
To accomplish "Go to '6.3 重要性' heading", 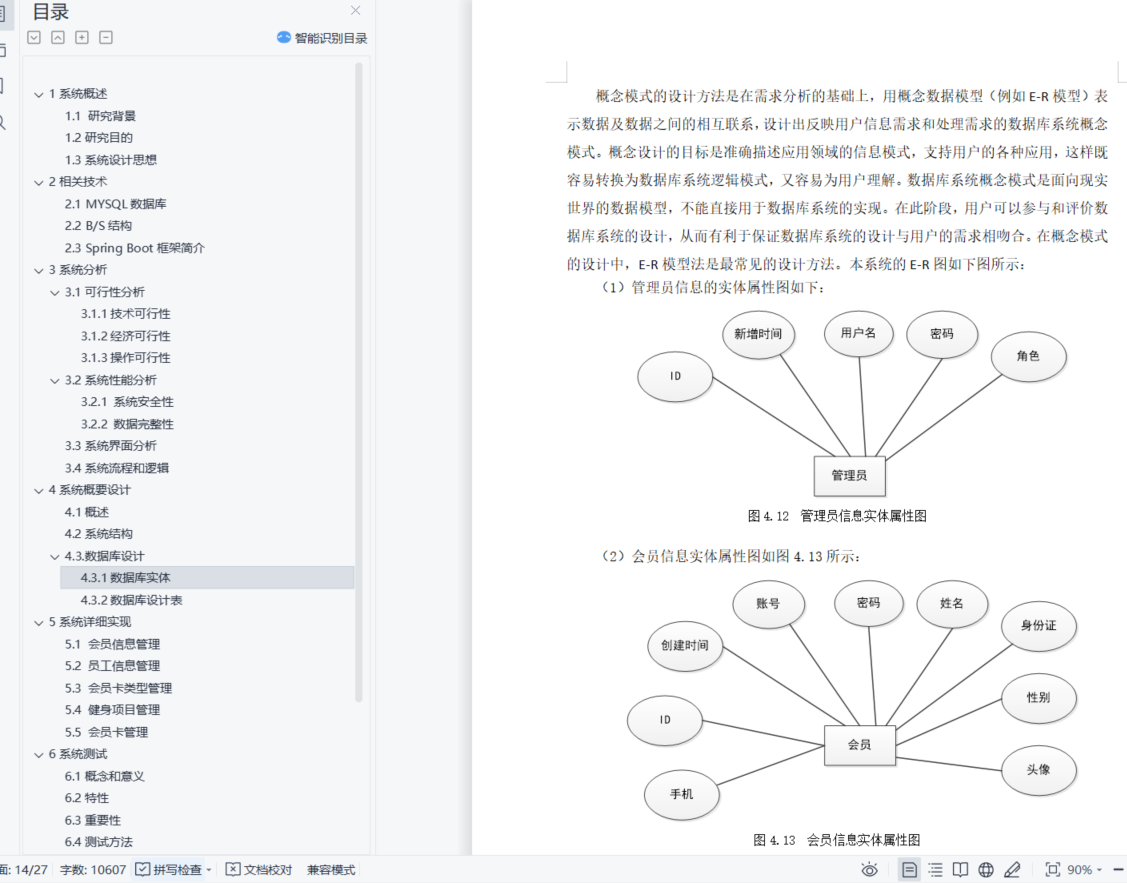I will click(x=93, y=820).
